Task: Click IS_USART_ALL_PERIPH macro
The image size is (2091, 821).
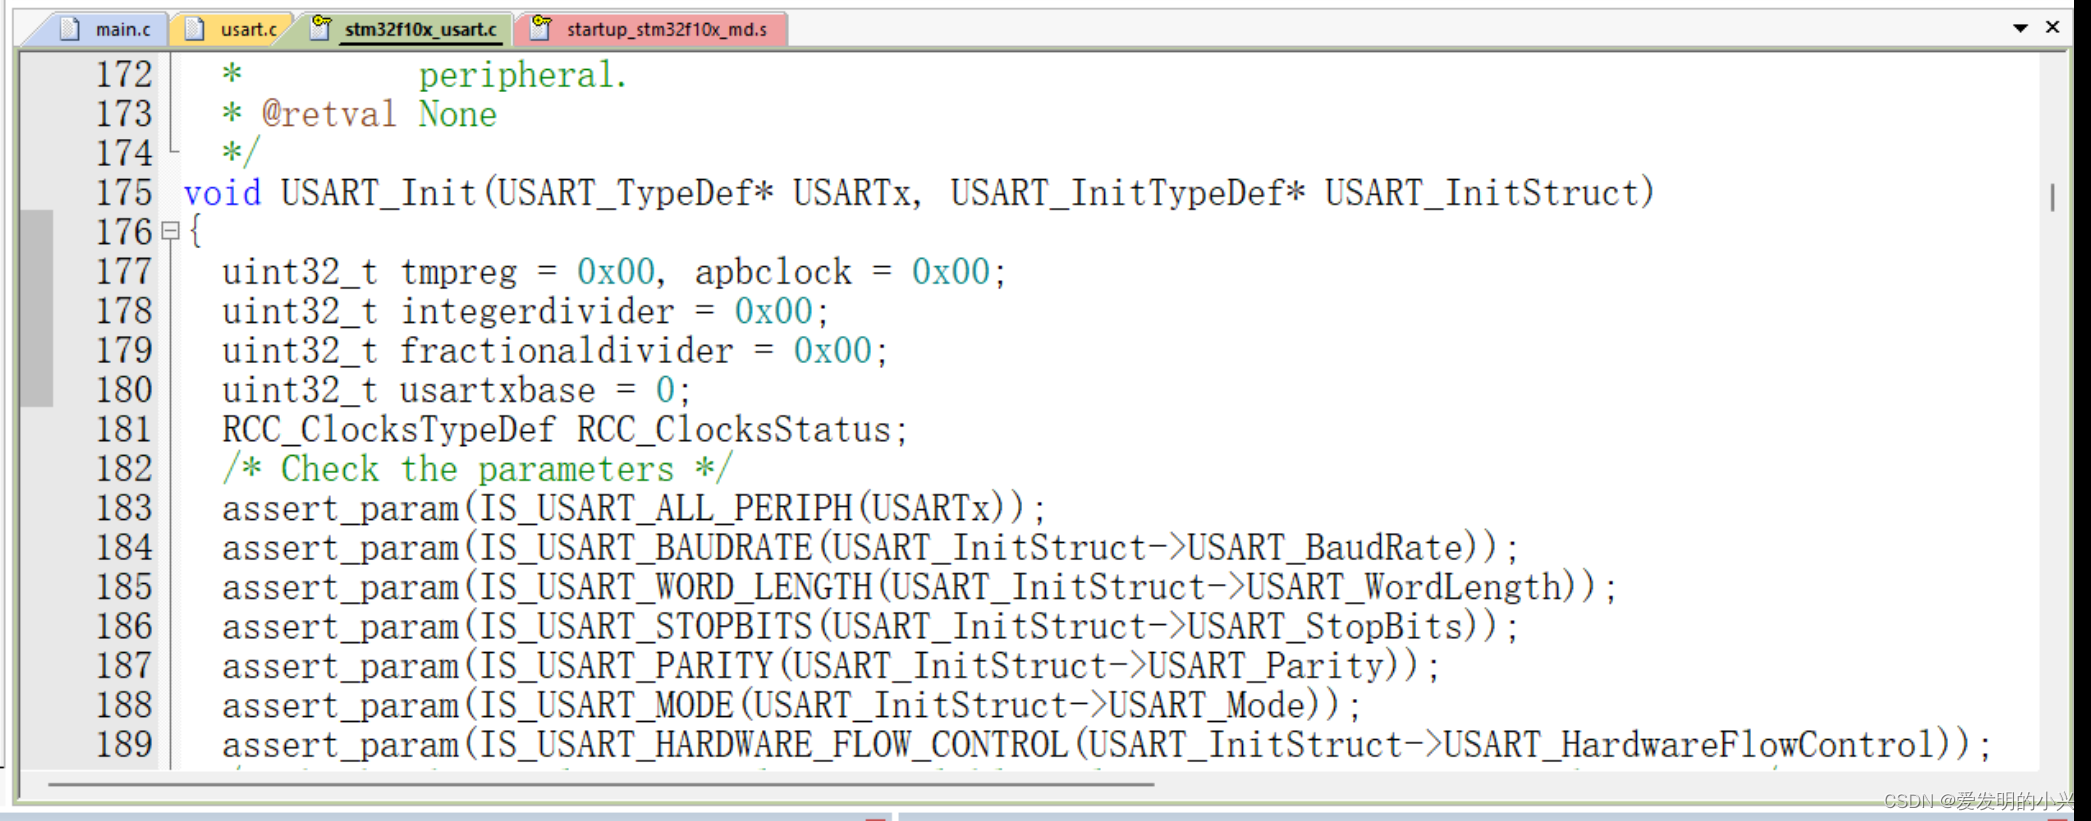Action: pos(665,509)
